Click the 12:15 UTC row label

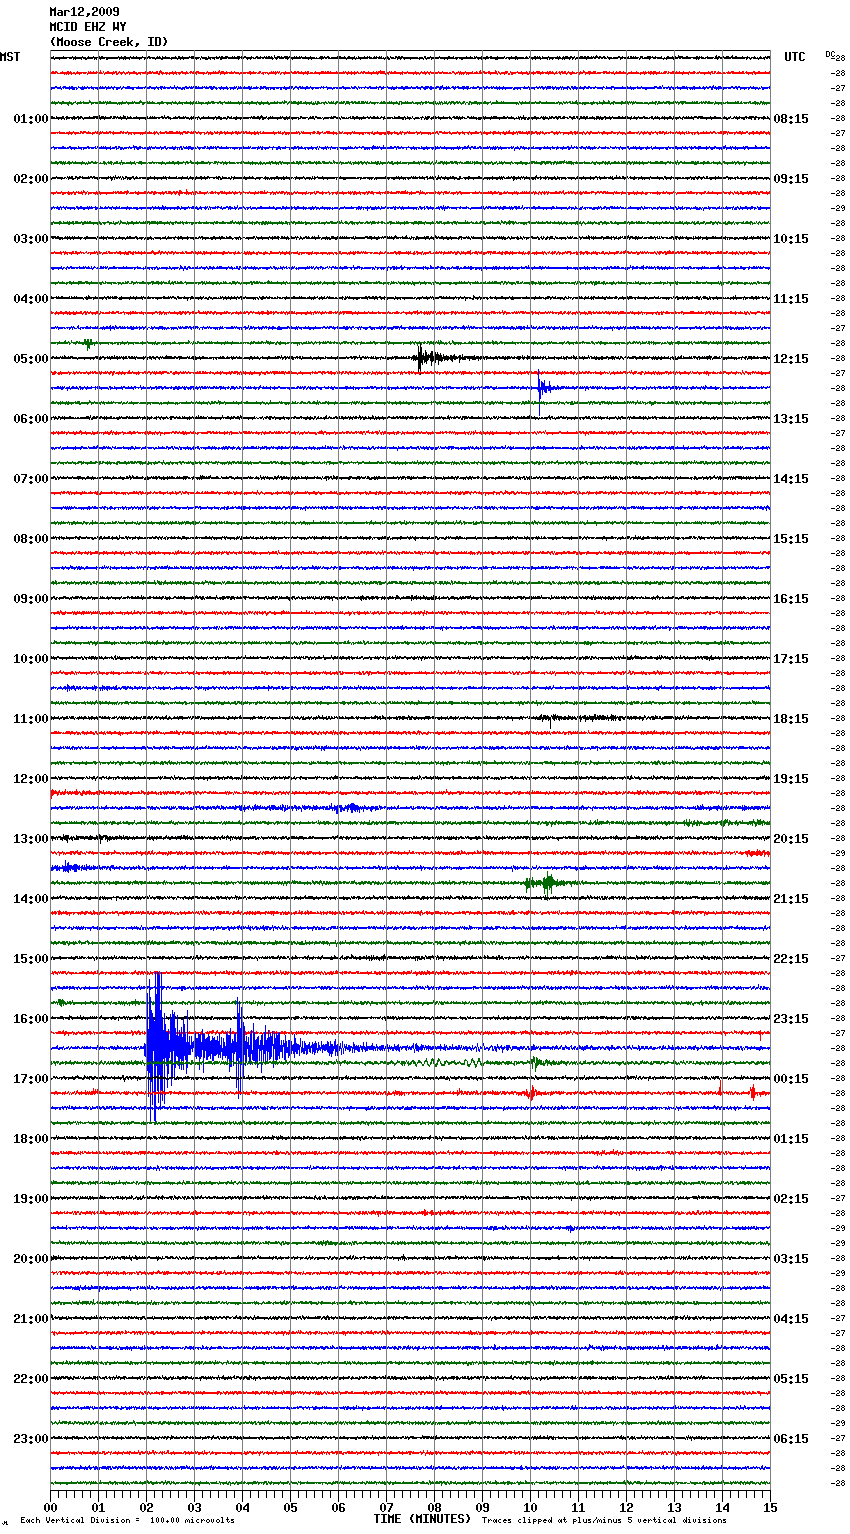coord(791,359)
